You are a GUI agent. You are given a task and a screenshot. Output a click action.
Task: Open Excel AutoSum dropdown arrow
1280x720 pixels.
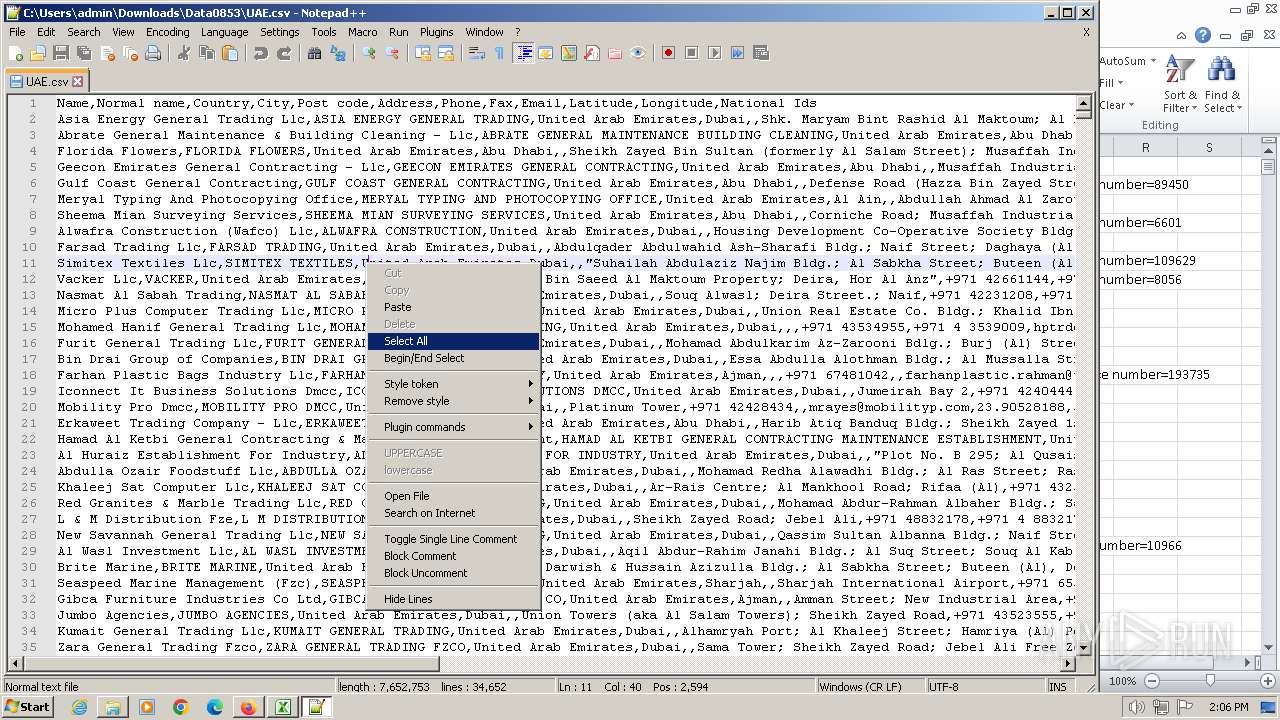[x=1153, y=61]
